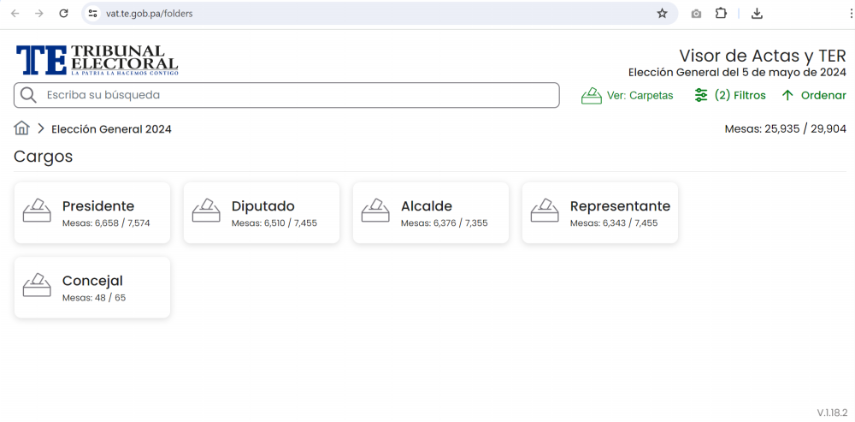The image size is (855, 422).
Task: Open Elección General 2024 breadcrumb
Action: (111, 129)
